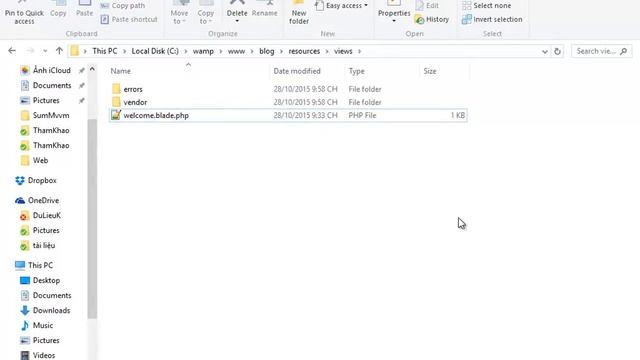Viewport: 640px width, 360px height.
Task: Select OneDrive in navigation pane
Action: coord(37,200)
